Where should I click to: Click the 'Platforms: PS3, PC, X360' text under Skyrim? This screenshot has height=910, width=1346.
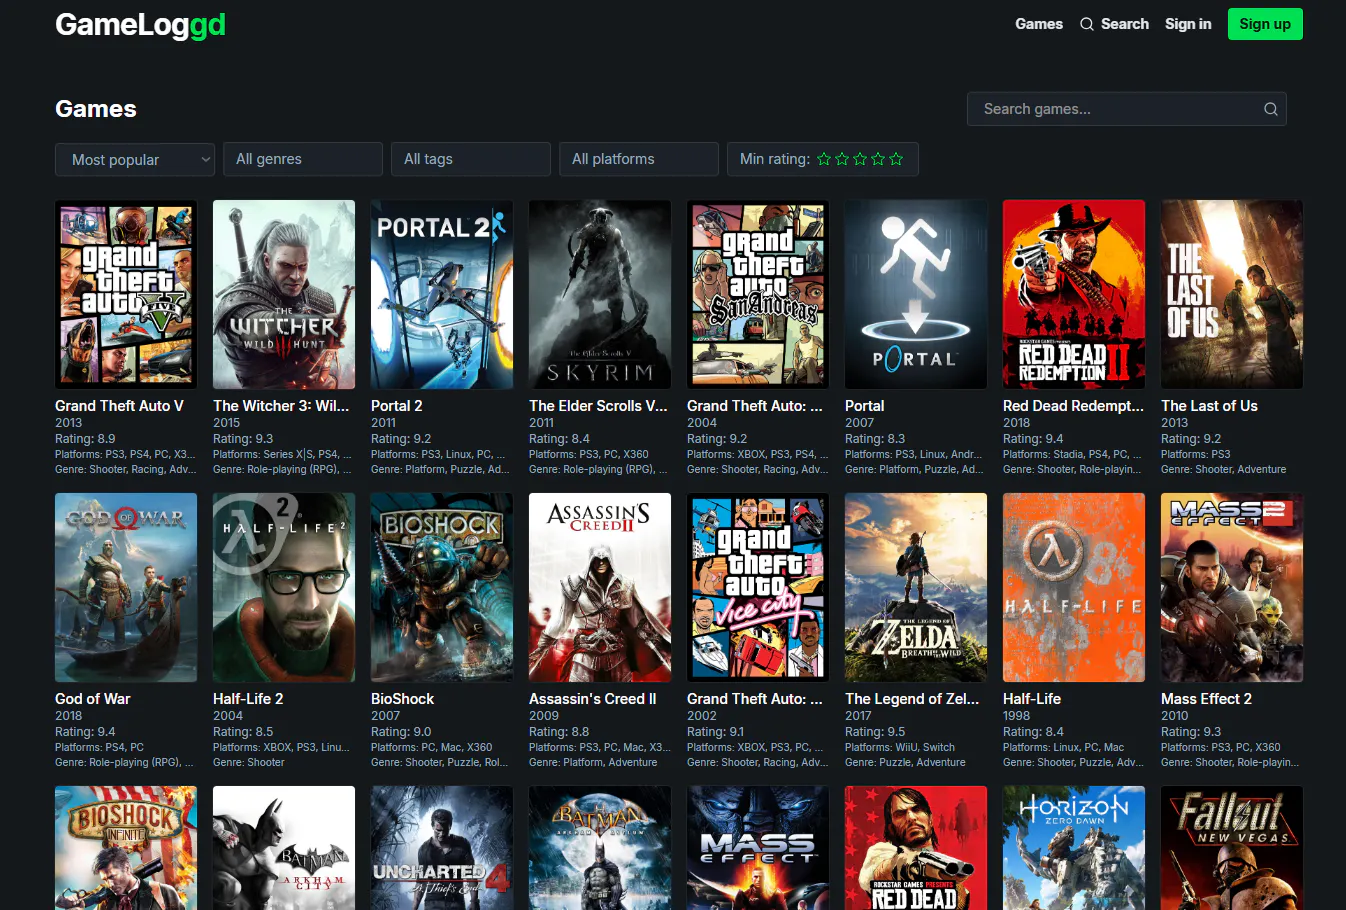point(589,454)
